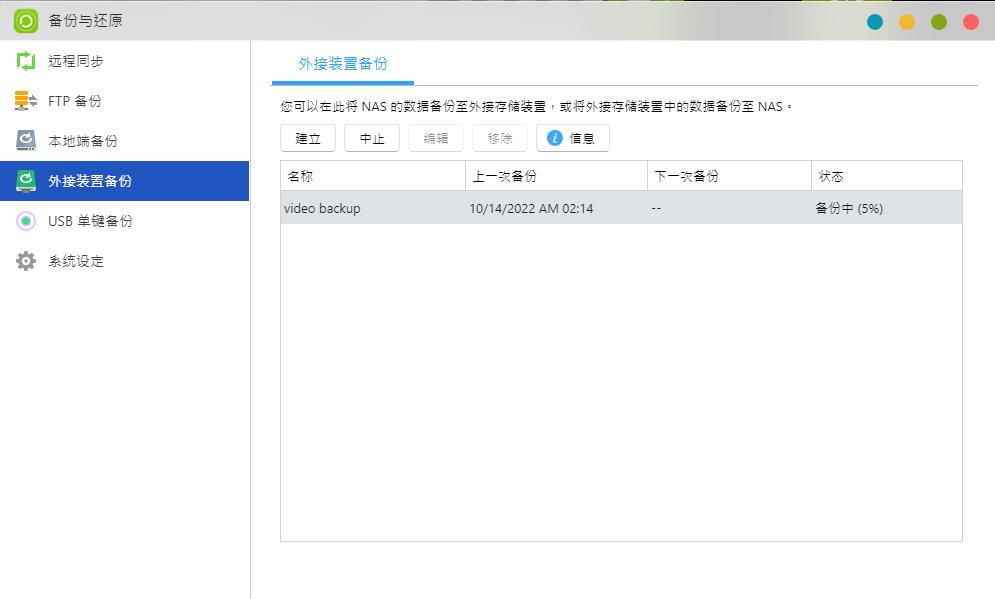This screenshot has height=599, width=995.
Task: Click the 编辑 edit button
Action: (435, 138)
